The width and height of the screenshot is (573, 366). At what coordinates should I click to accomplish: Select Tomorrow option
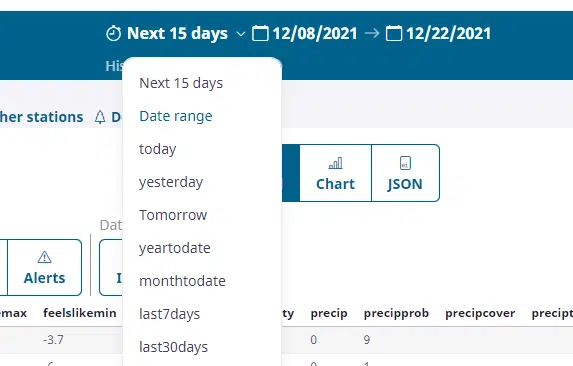tap(173, 215)
